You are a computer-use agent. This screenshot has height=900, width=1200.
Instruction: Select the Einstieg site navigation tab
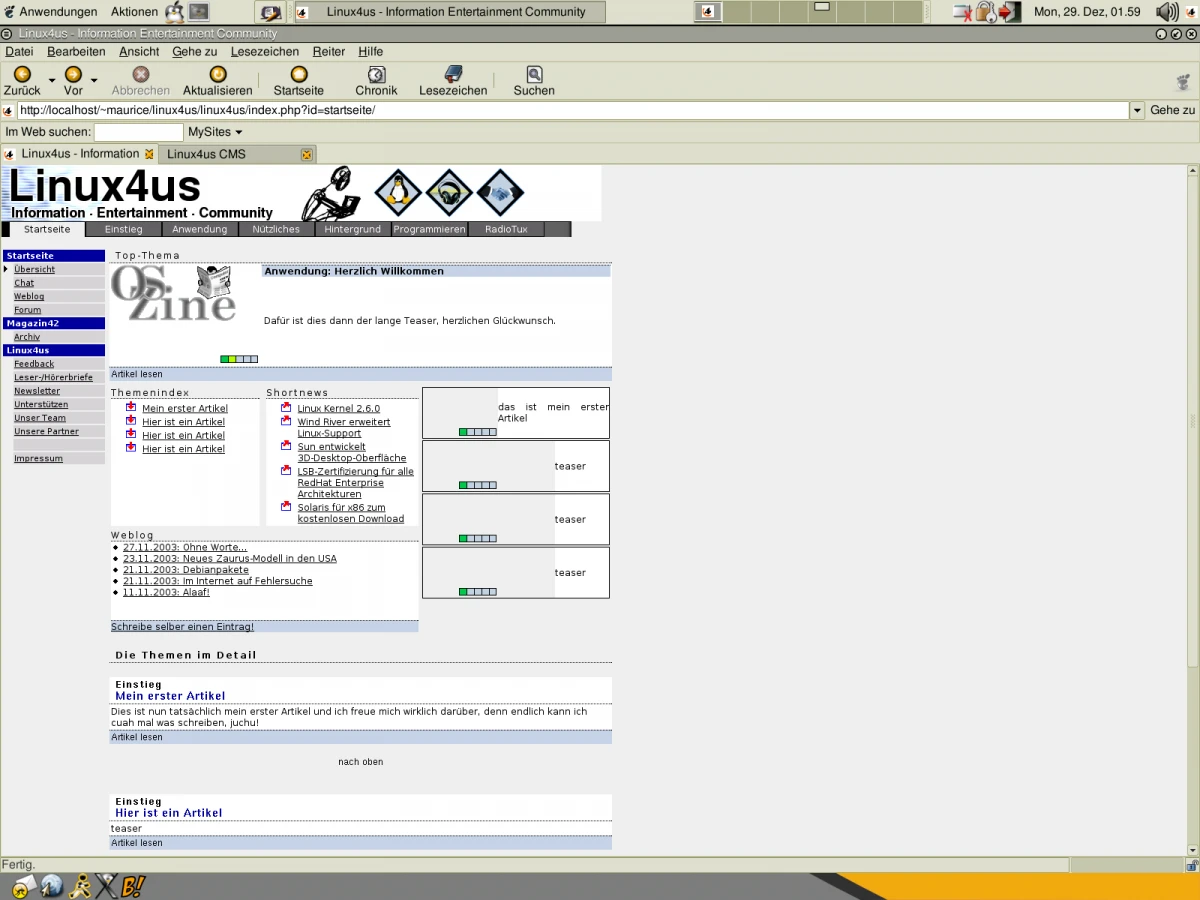[124, 229]
